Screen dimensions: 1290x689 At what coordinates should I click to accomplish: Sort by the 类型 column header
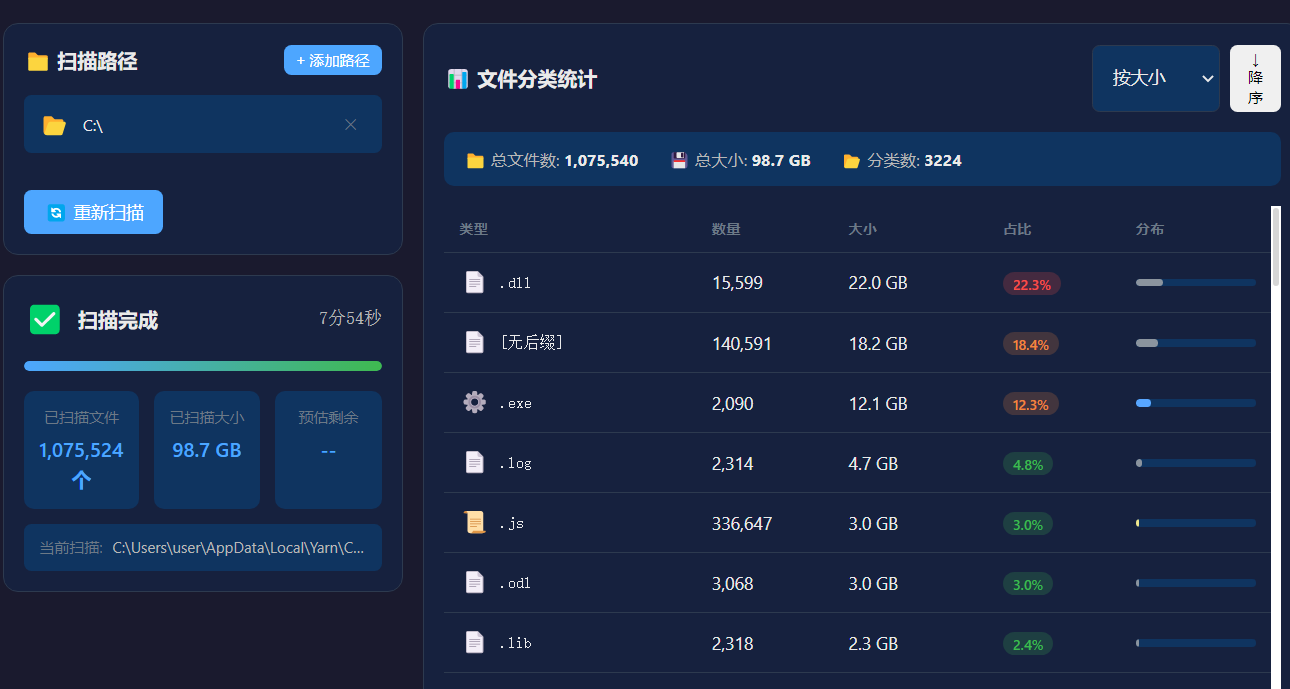[474, 229]
